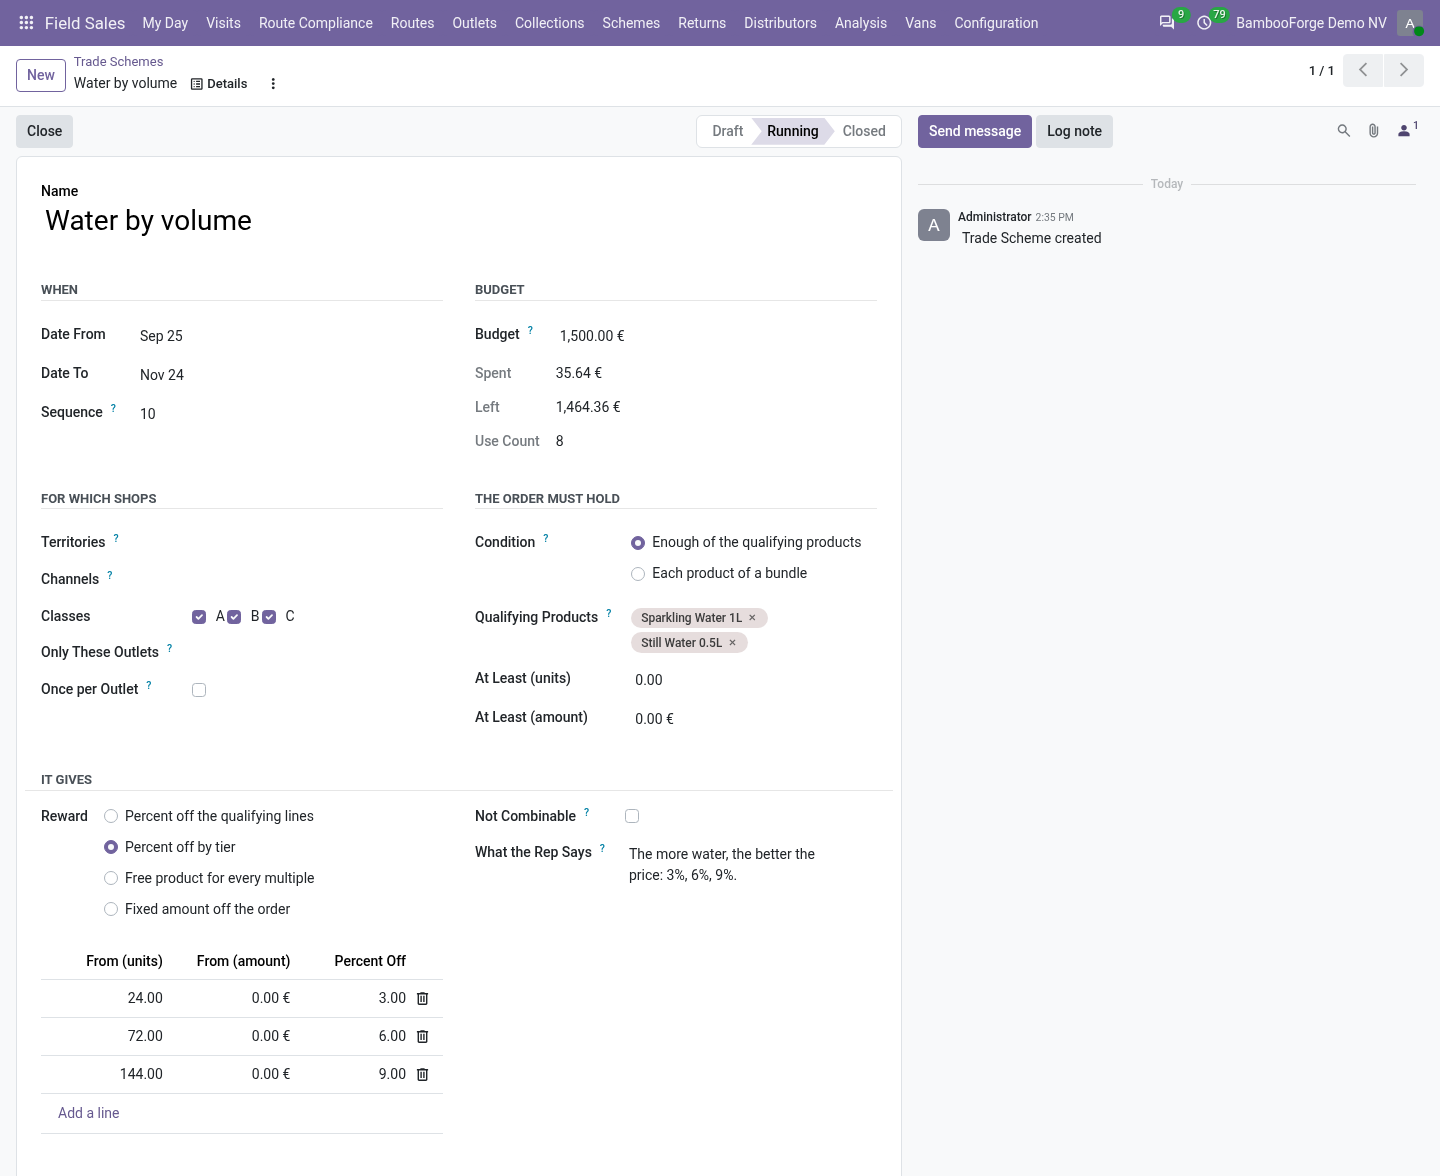This screenshot has width=1440, height=1176.
Task: Open the Configuration menu
Action: coord(996,23)
